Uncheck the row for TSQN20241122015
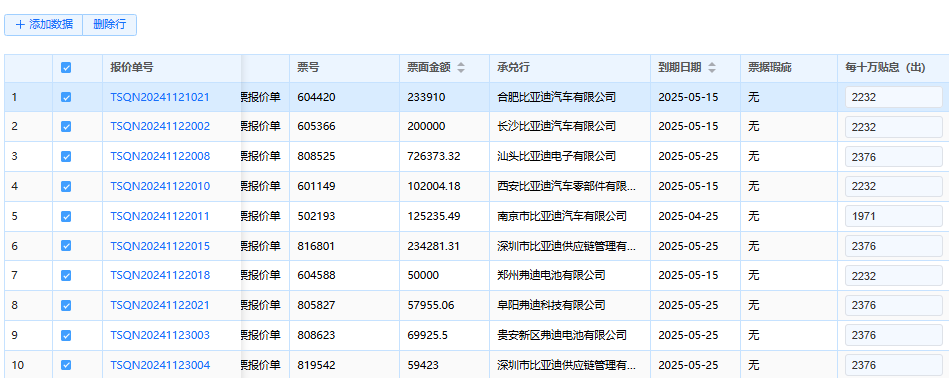Image resolution: width=949 pixels, height=378 pixels. pyautogui.click(x=66, y=246)
